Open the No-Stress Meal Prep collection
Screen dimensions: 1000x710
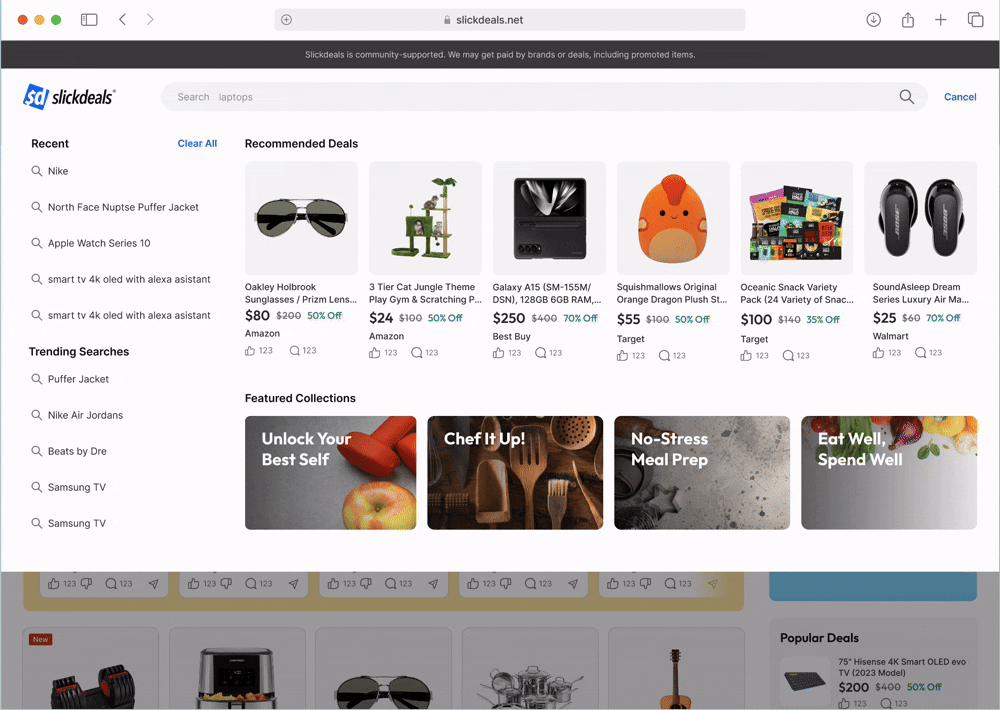(702, 473)
